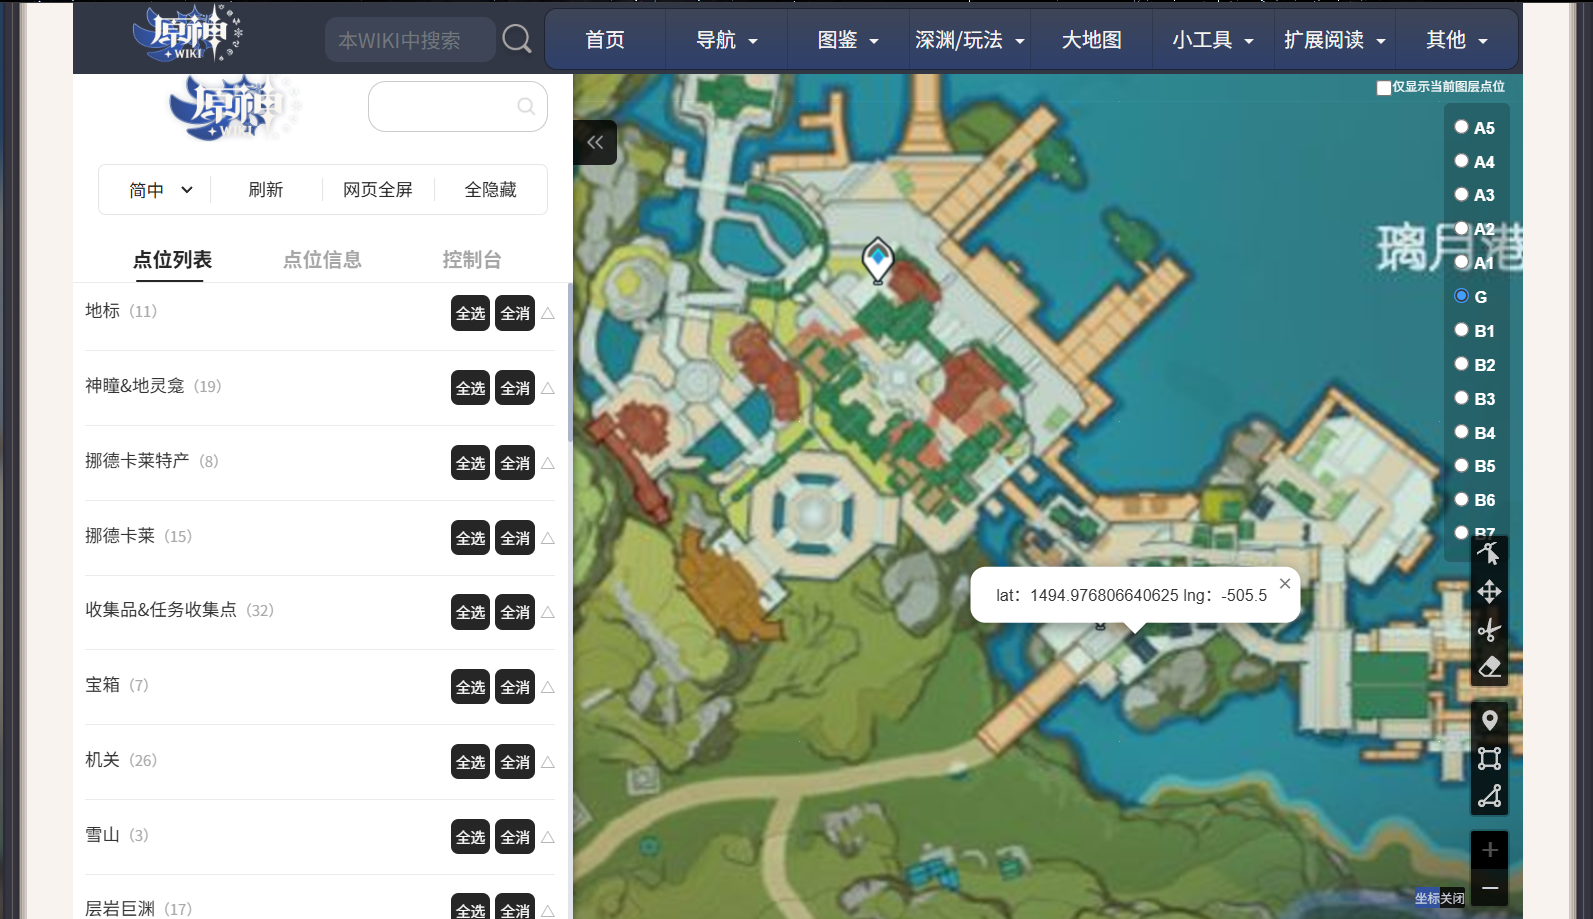Select the eraser remove tool

point(1489,667)
